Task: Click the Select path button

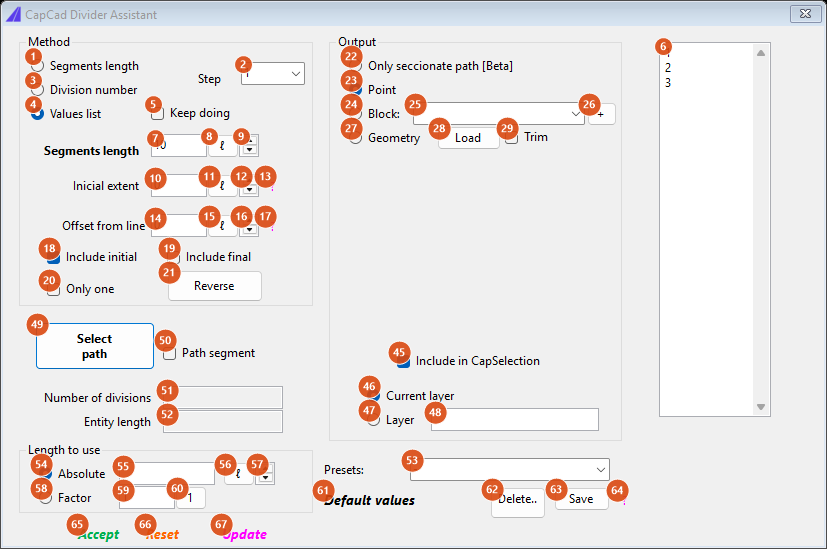Action: 95,346
